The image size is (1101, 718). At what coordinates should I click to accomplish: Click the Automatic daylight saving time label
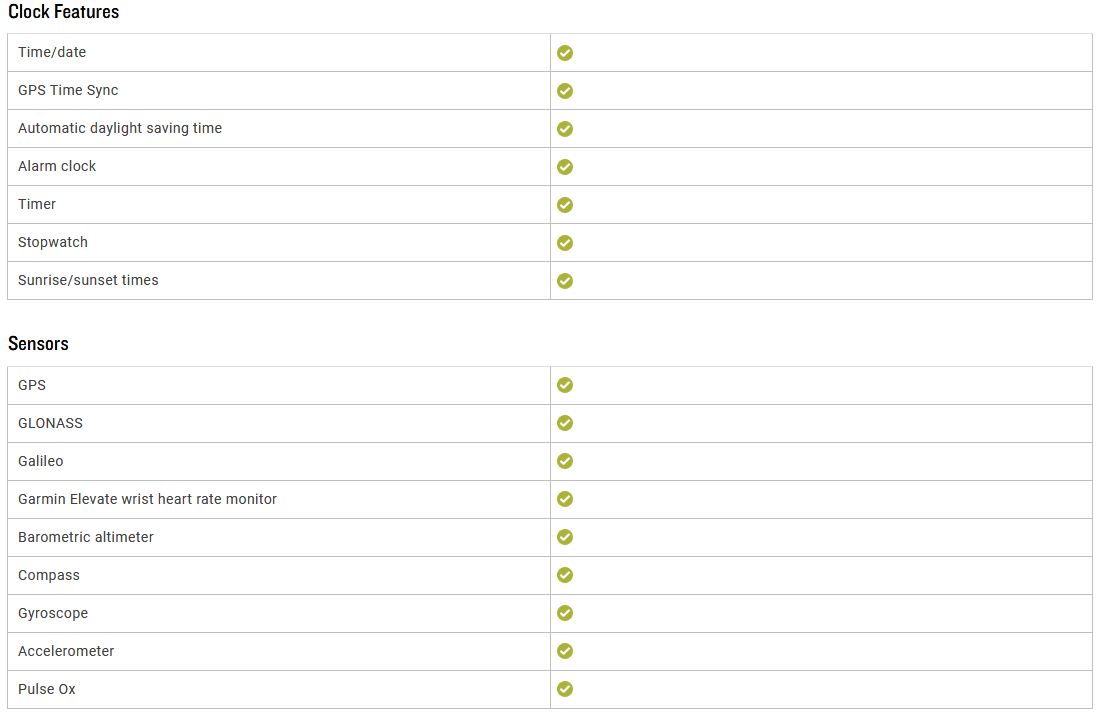click(x=120, y=128)
